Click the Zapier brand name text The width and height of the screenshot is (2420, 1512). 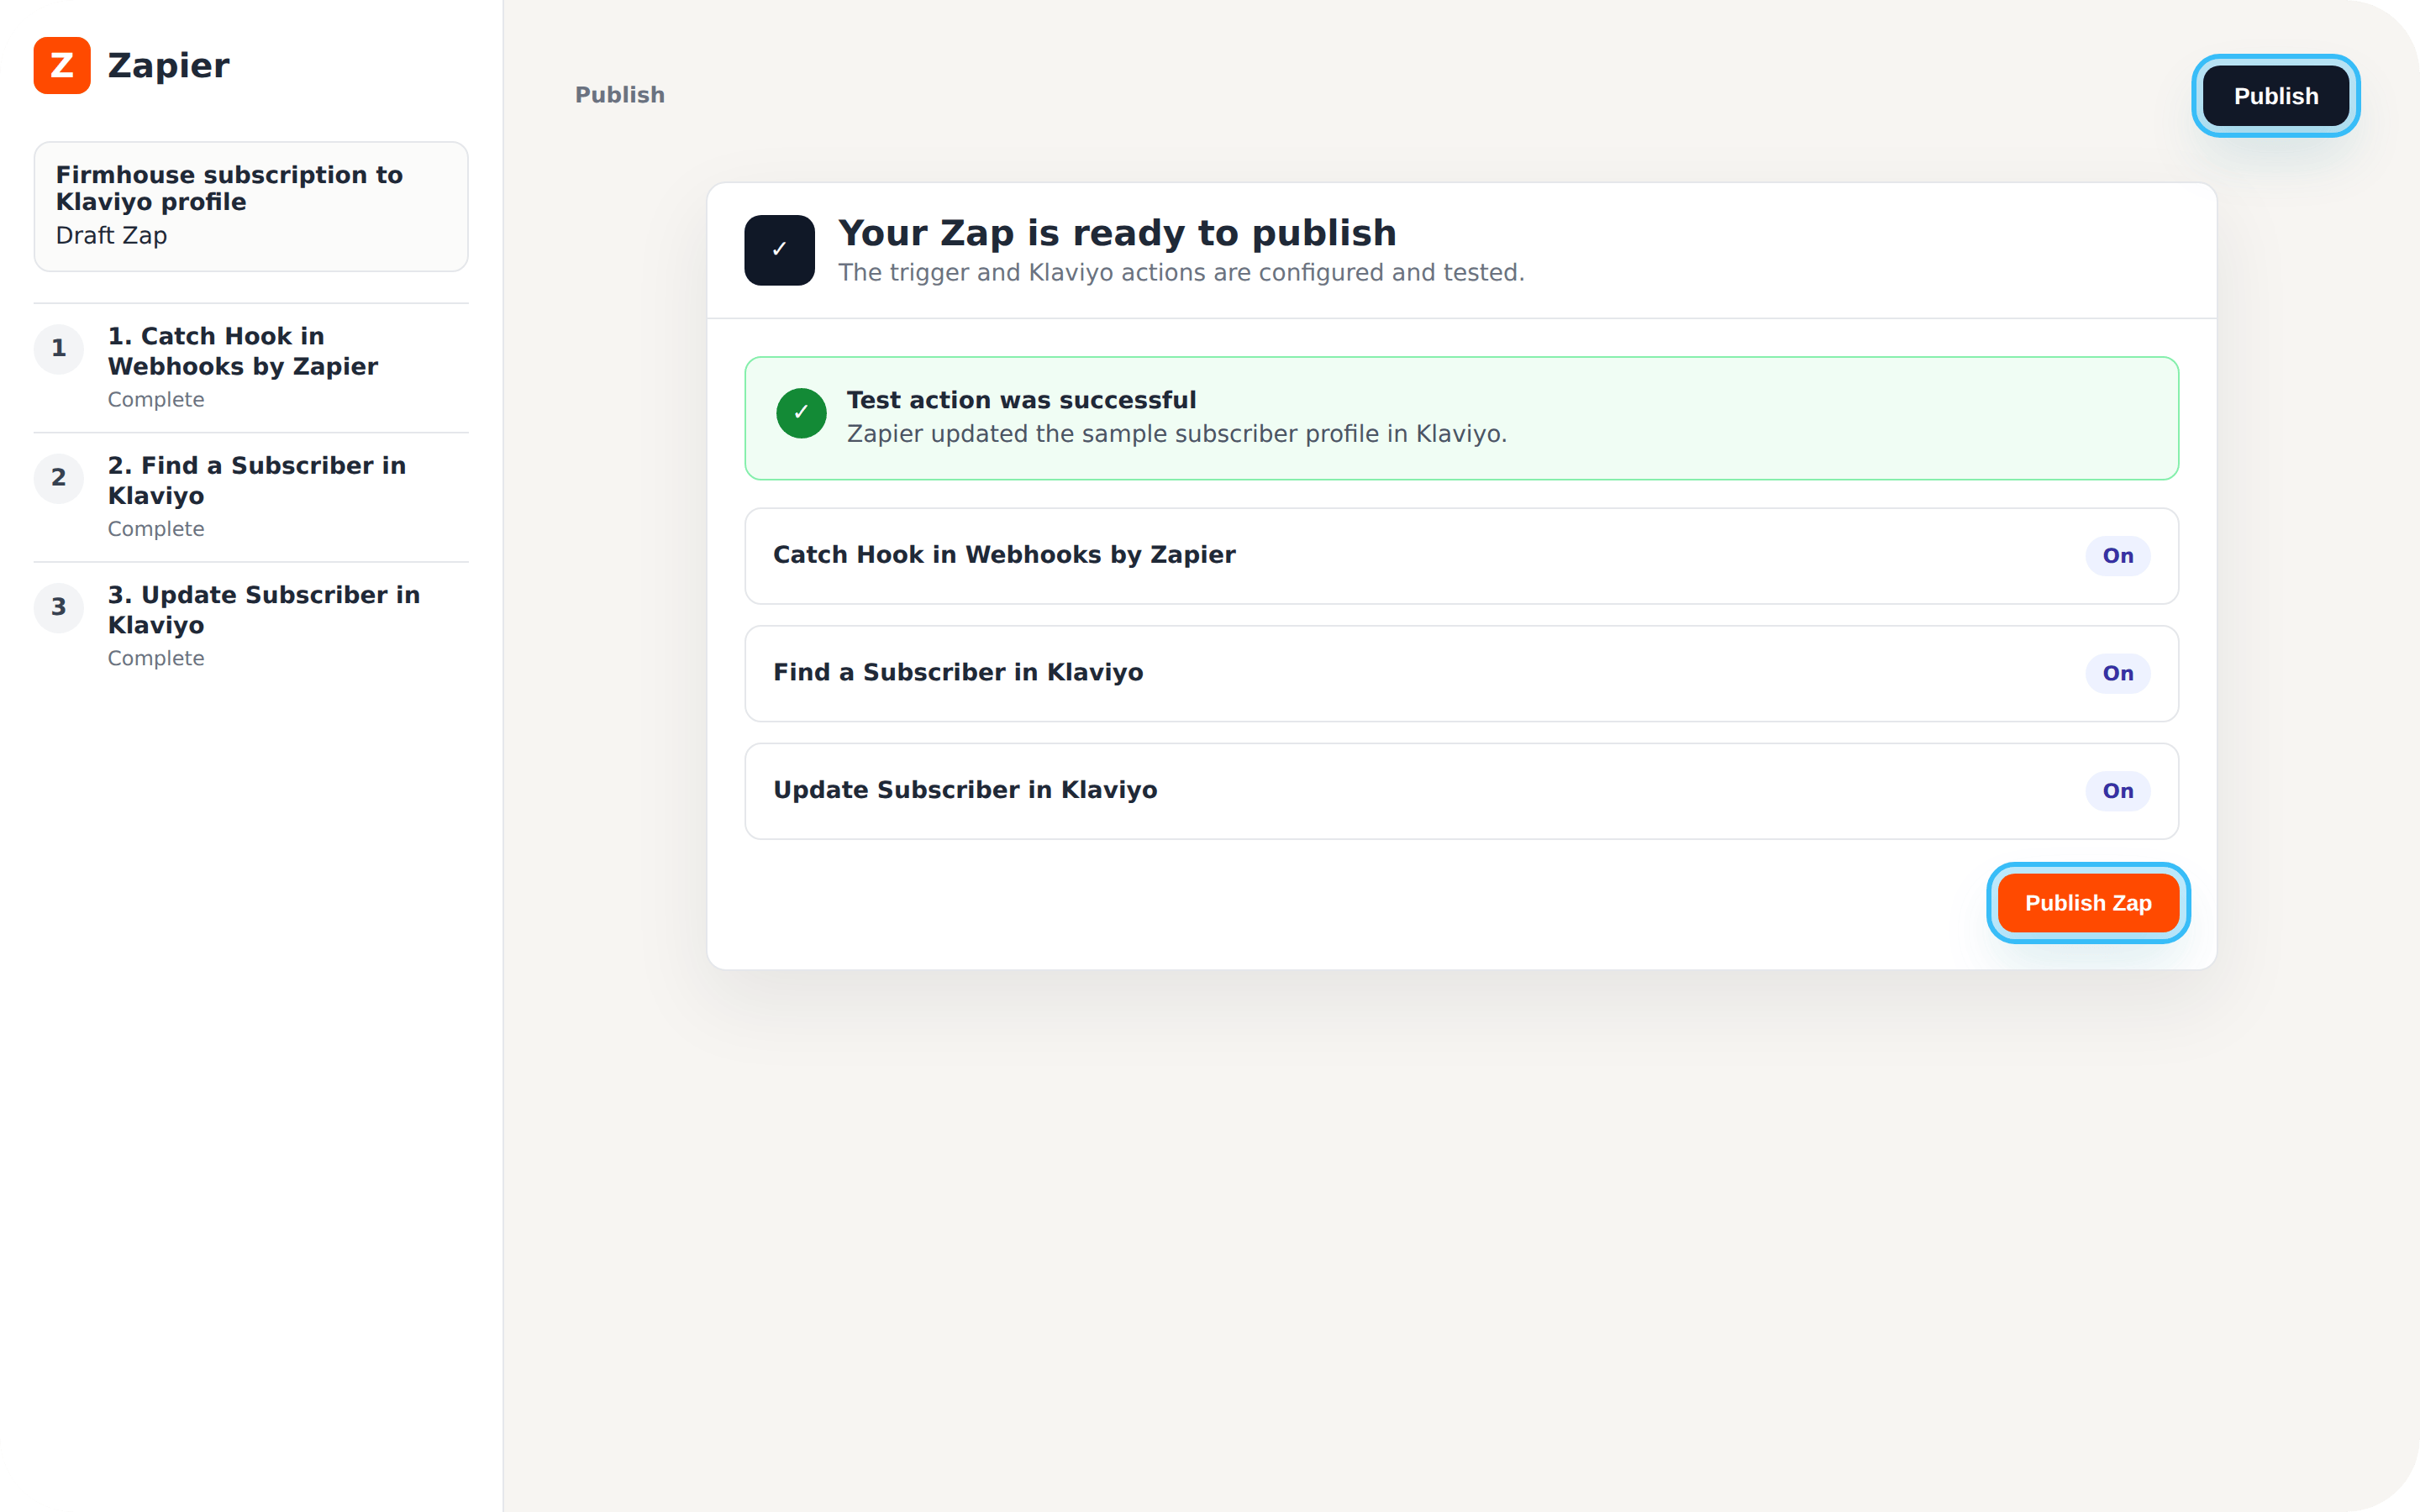click(169, 66)
